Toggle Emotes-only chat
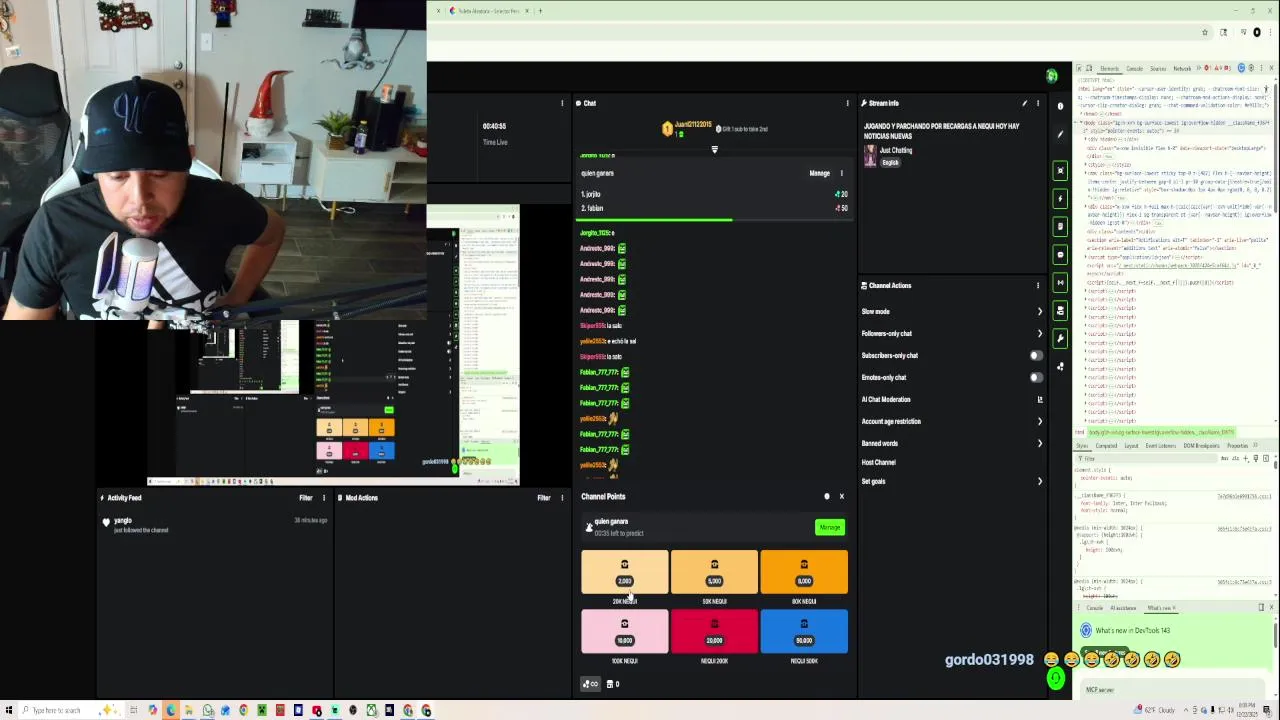The image size is (1280, 720). [1036, 377]
